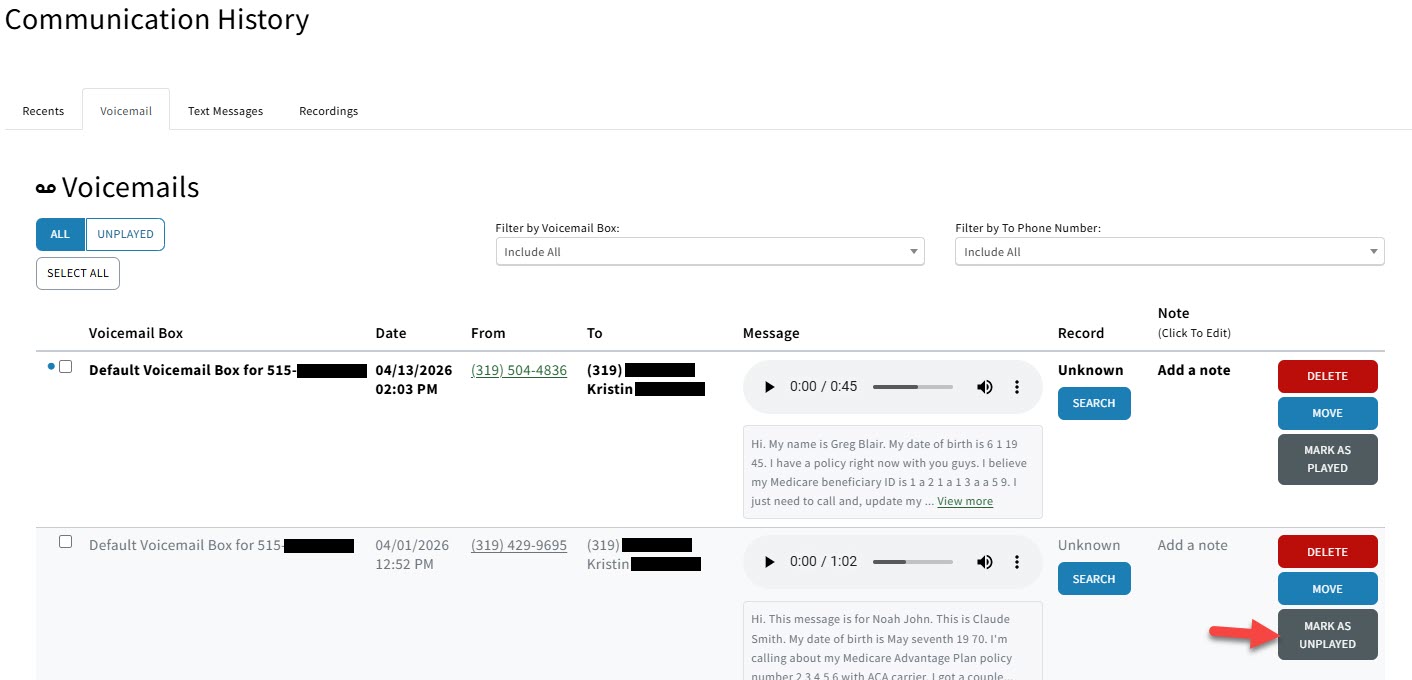Open the Filter by To Phone Number dropdown
Image resolution: width=1412 pixels, height=680 pixels.
tap(1170, 252)
